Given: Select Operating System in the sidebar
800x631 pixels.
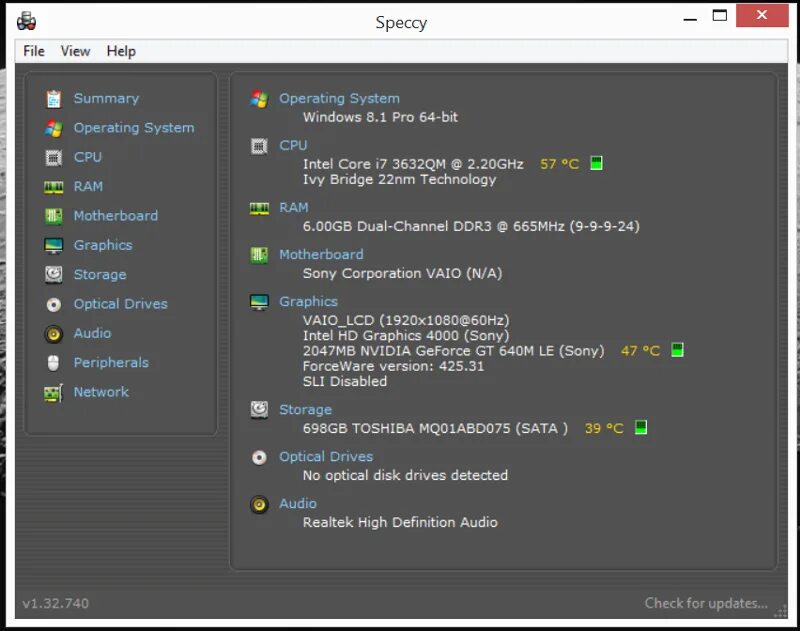Looking at the screenshot, I should [x=134, y=128].
